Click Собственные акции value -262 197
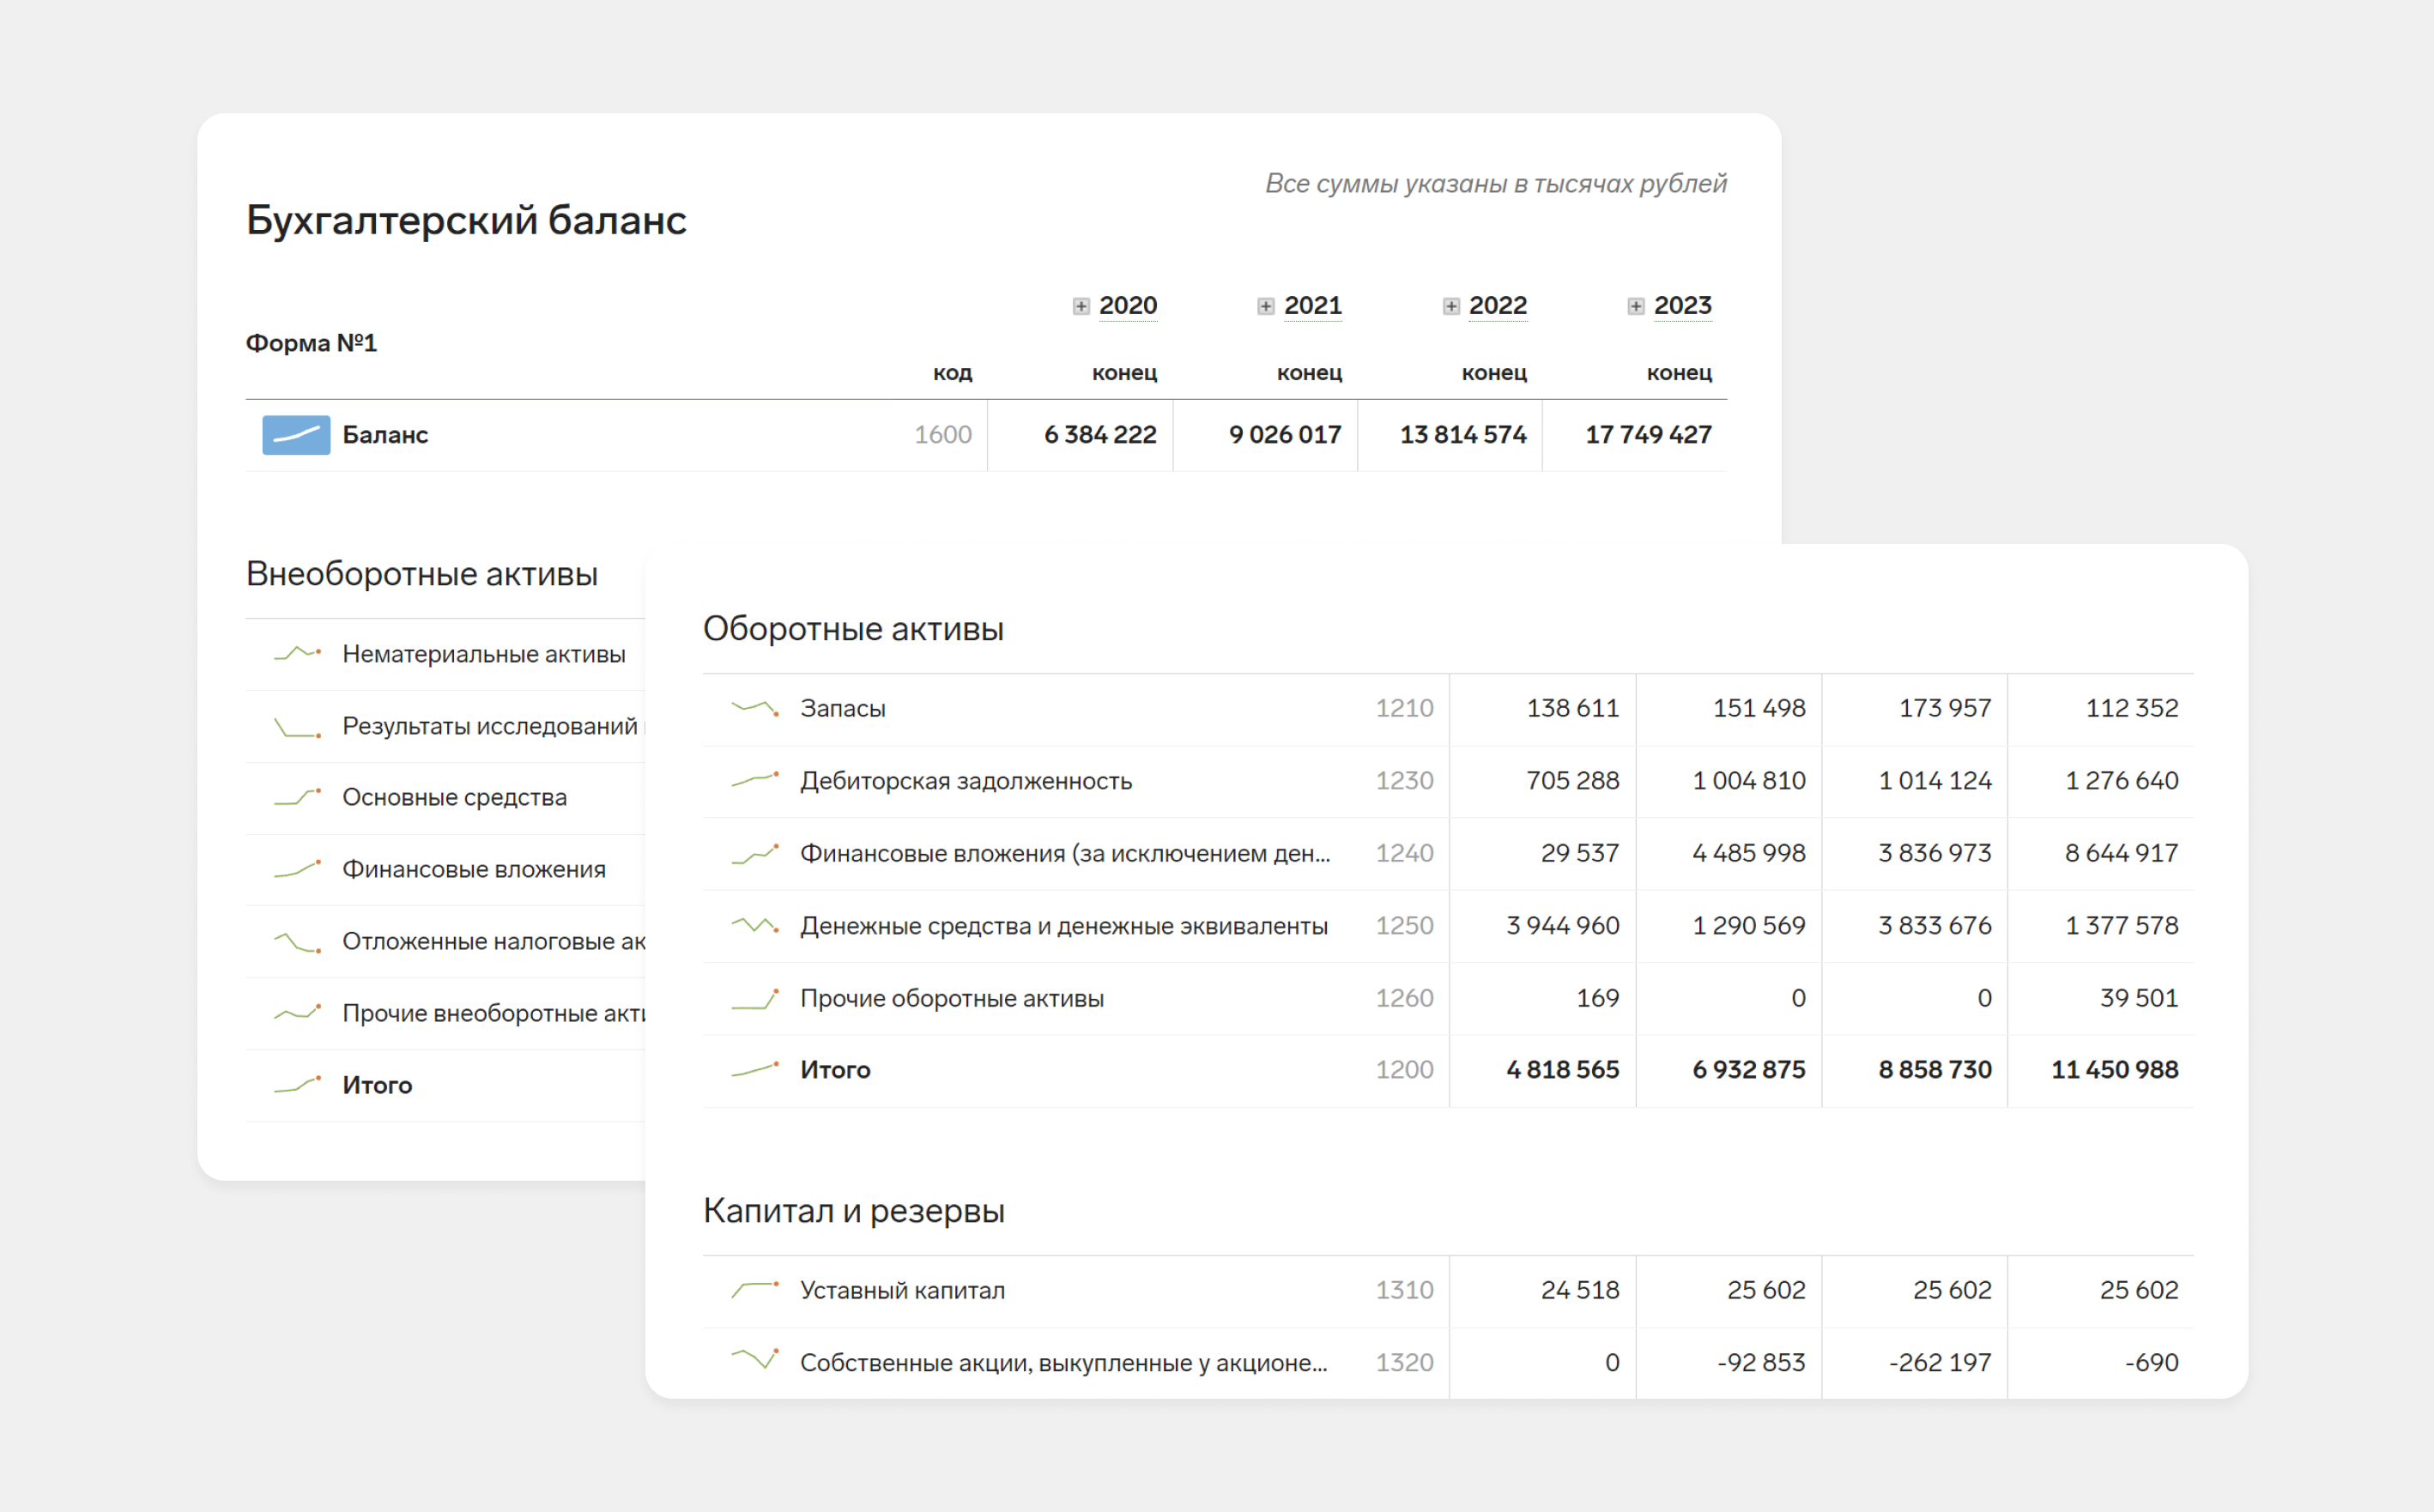The height and width of the screenshot is (1512, 2434). (x=1940, y=1362)
